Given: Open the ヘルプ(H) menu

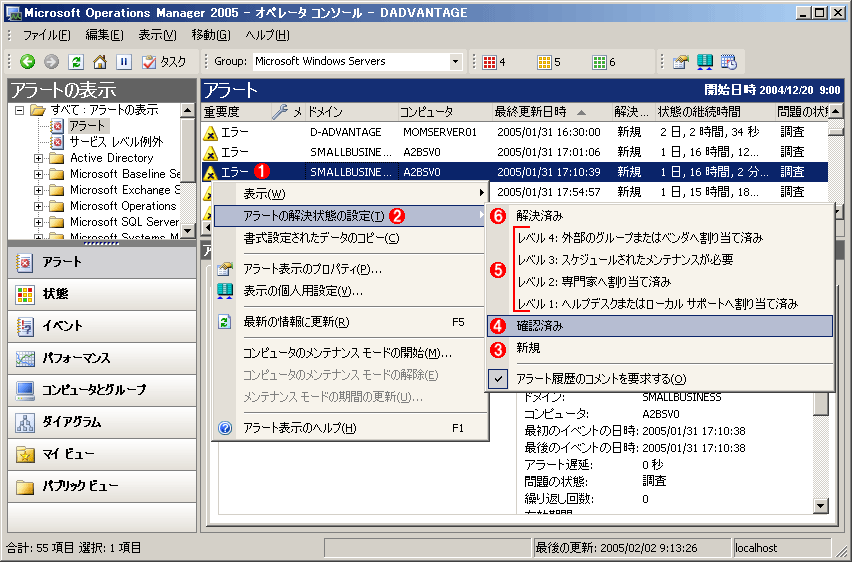Looking at the screenshot, I should [x=267, y=35].
